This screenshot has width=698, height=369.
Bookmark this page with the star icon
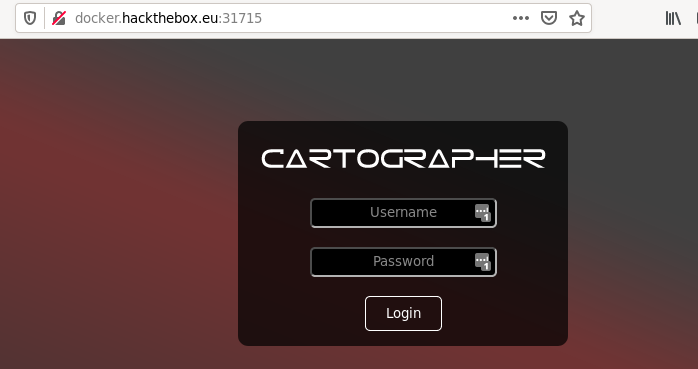click(x=577, y=18)
